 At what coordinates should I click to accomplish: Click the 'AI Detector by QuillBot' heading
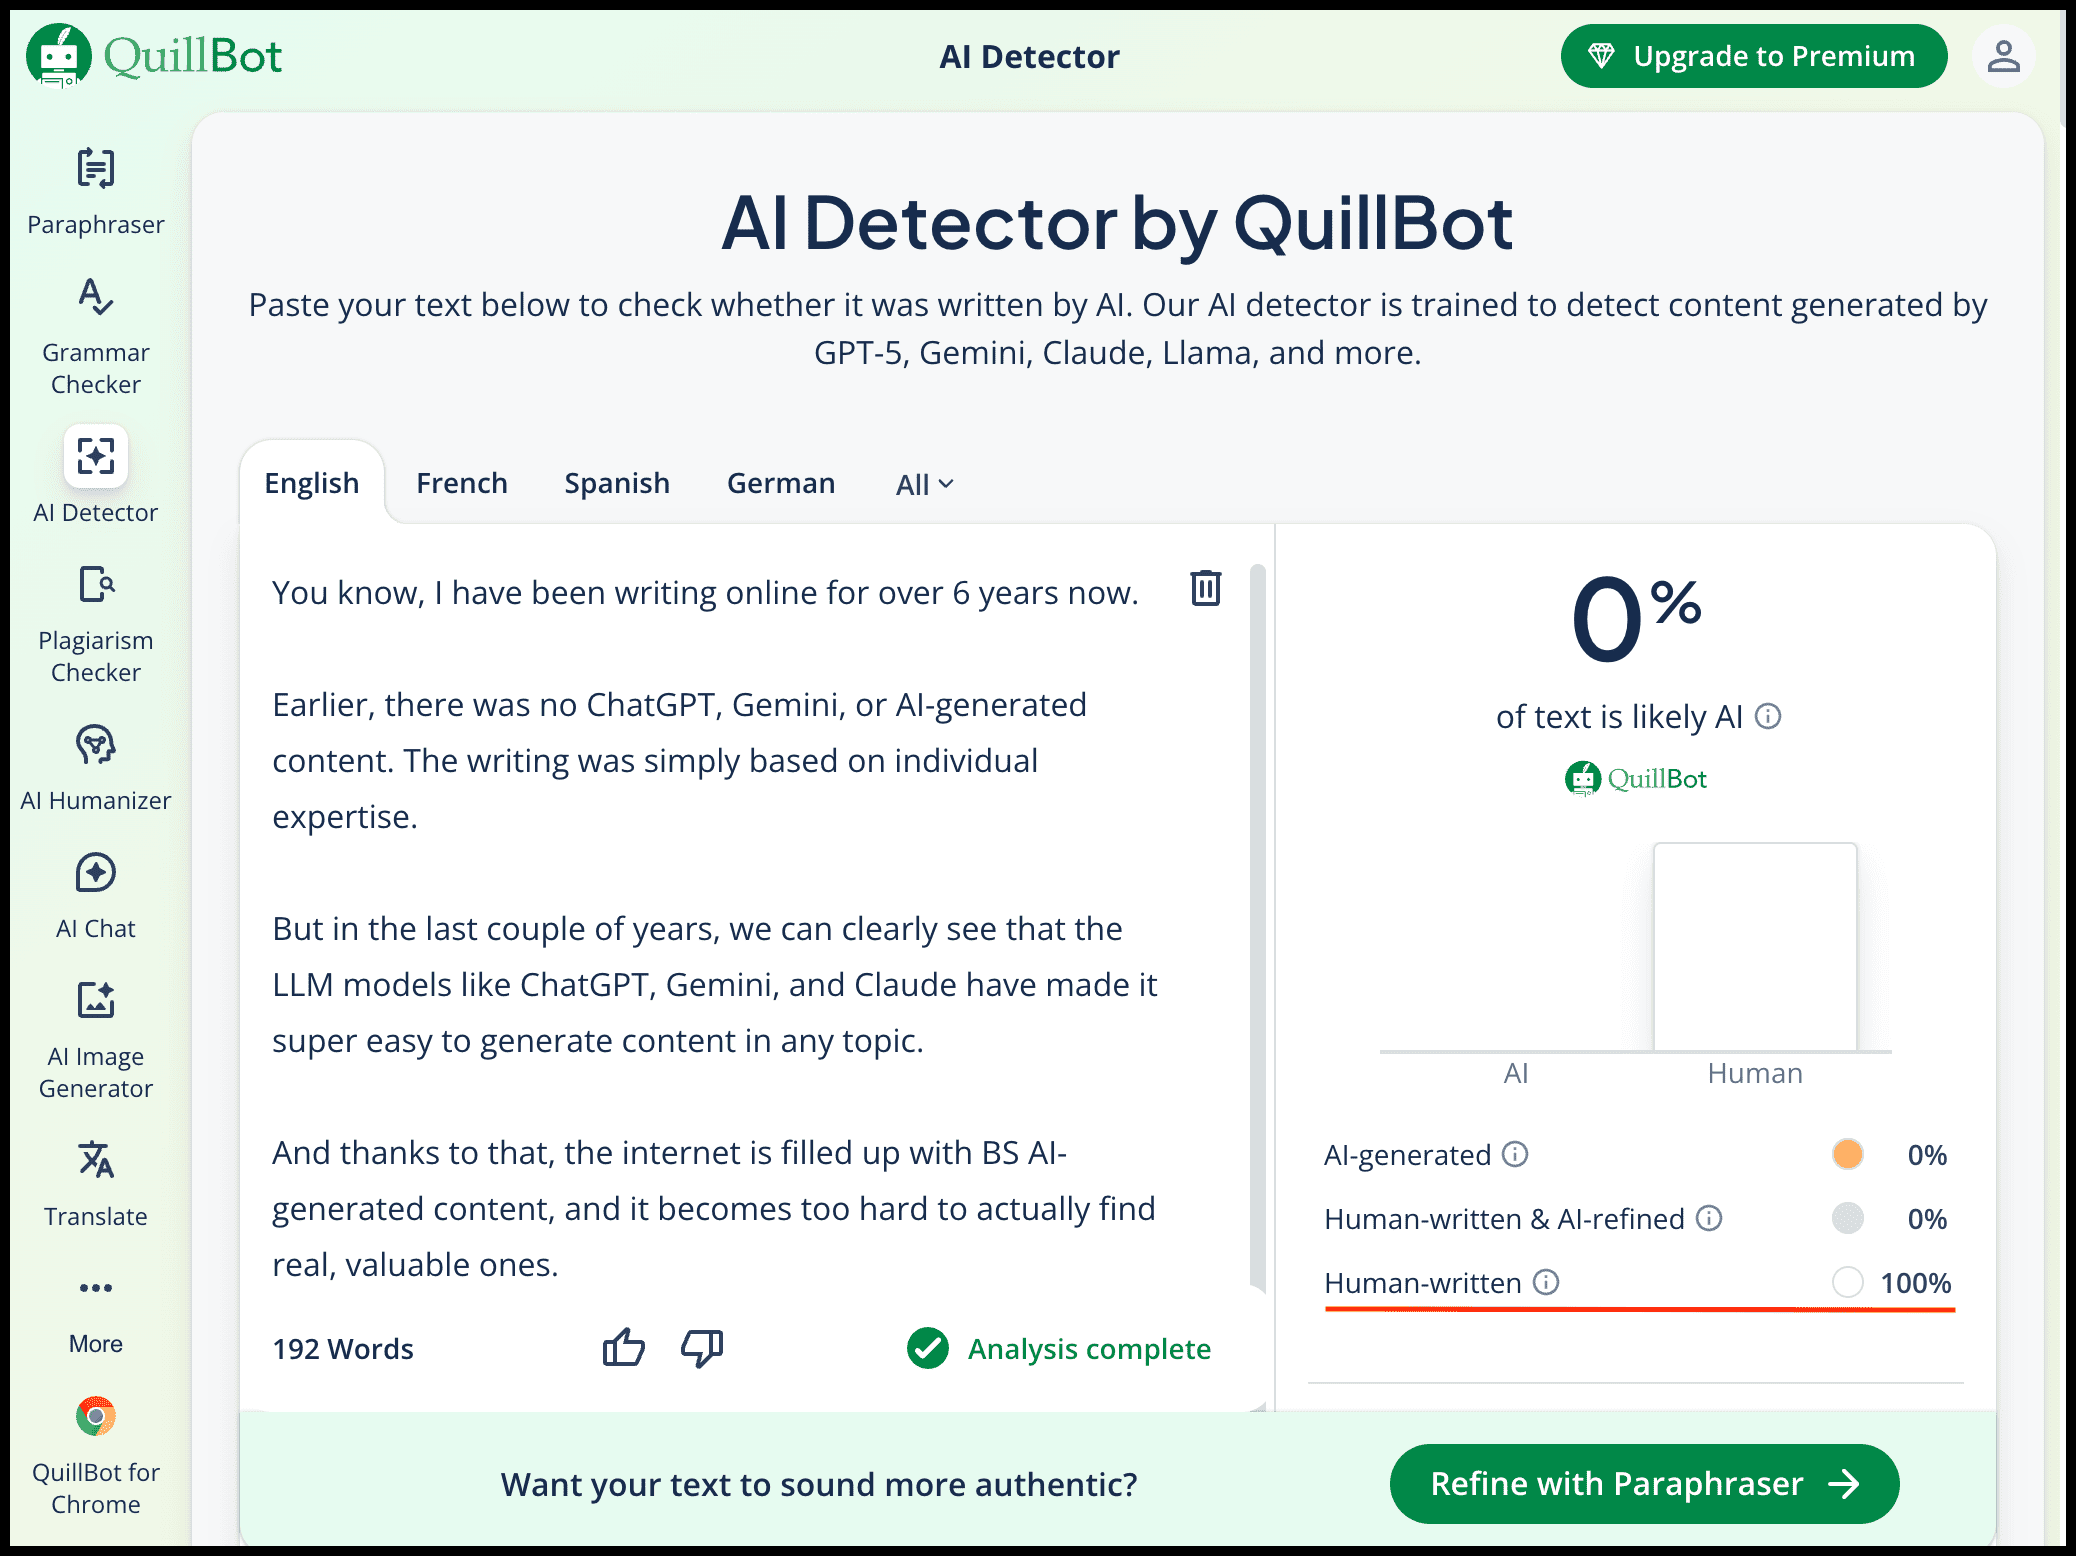point(1117,222)
